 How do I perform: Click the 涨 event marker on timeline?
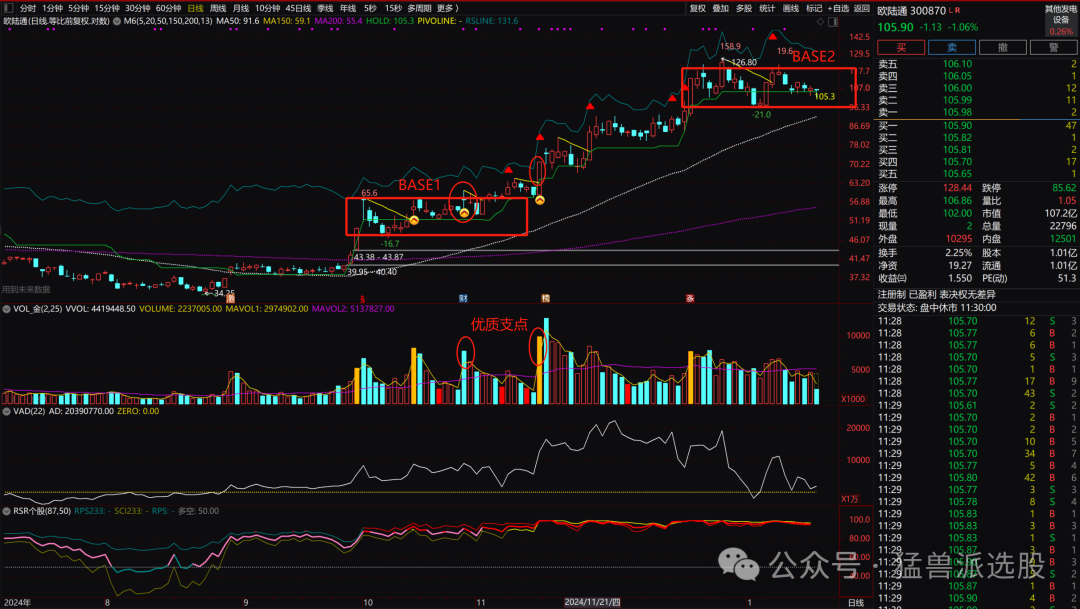coord(689,298)
